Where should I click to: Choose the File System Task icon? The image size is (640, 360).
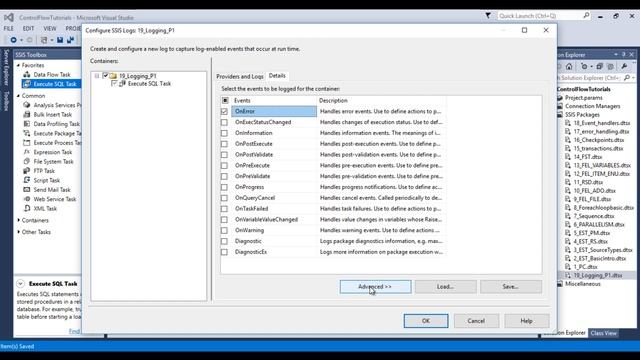pos(27,161)
